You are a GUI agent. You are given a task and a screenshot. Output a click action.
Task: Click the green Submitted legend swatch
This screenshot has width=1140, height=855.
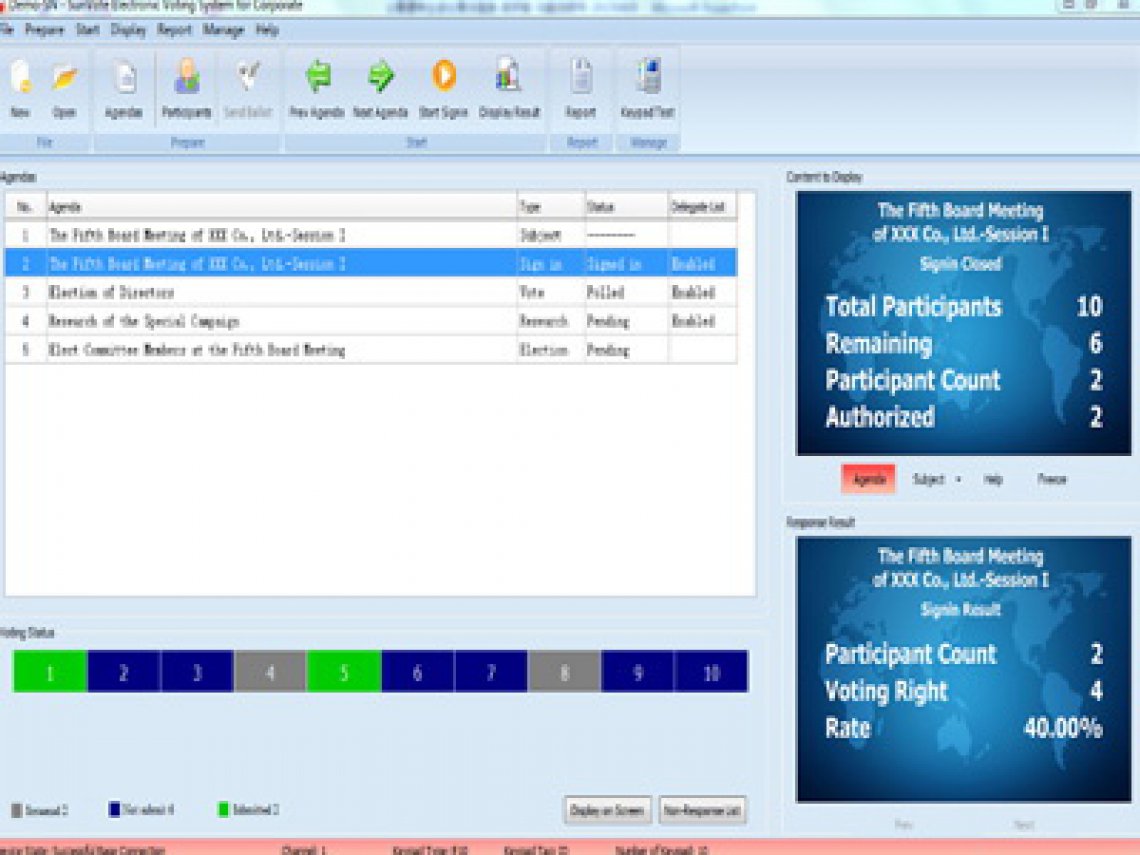(223, 809)
